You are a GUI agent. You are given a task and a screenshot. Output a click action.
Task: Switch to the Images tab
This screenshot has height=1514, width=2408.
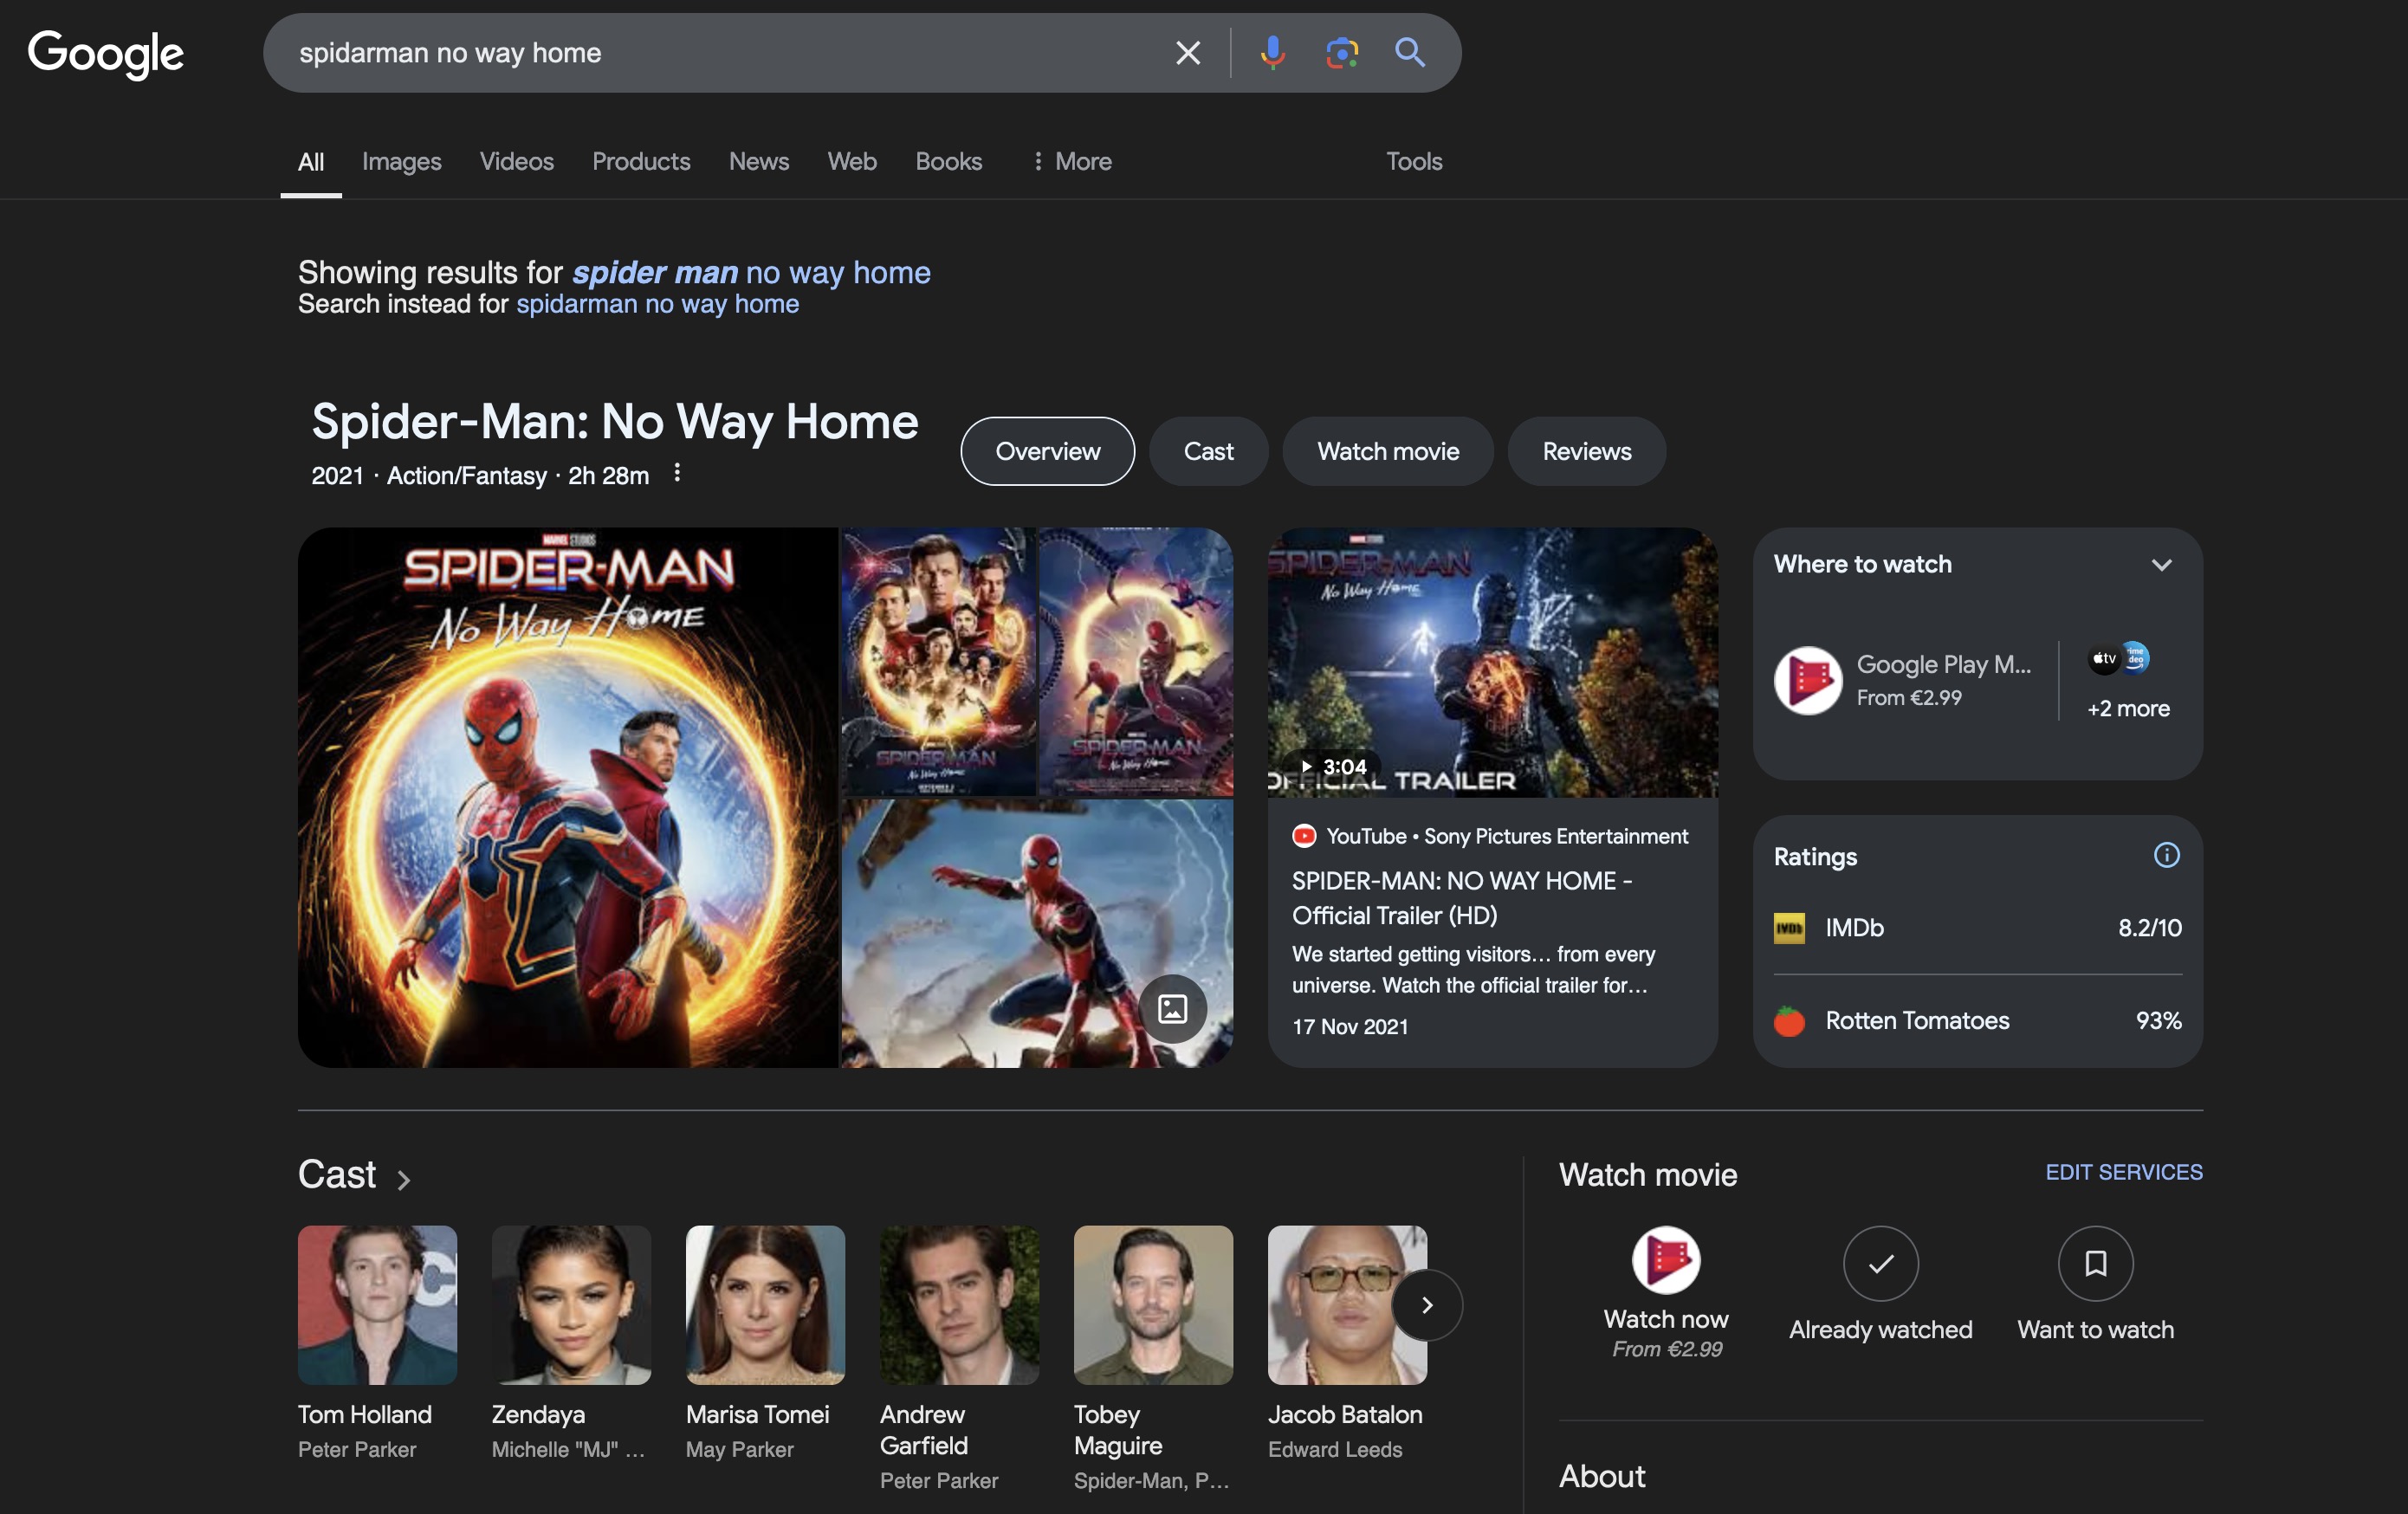(x=401, y=162)
